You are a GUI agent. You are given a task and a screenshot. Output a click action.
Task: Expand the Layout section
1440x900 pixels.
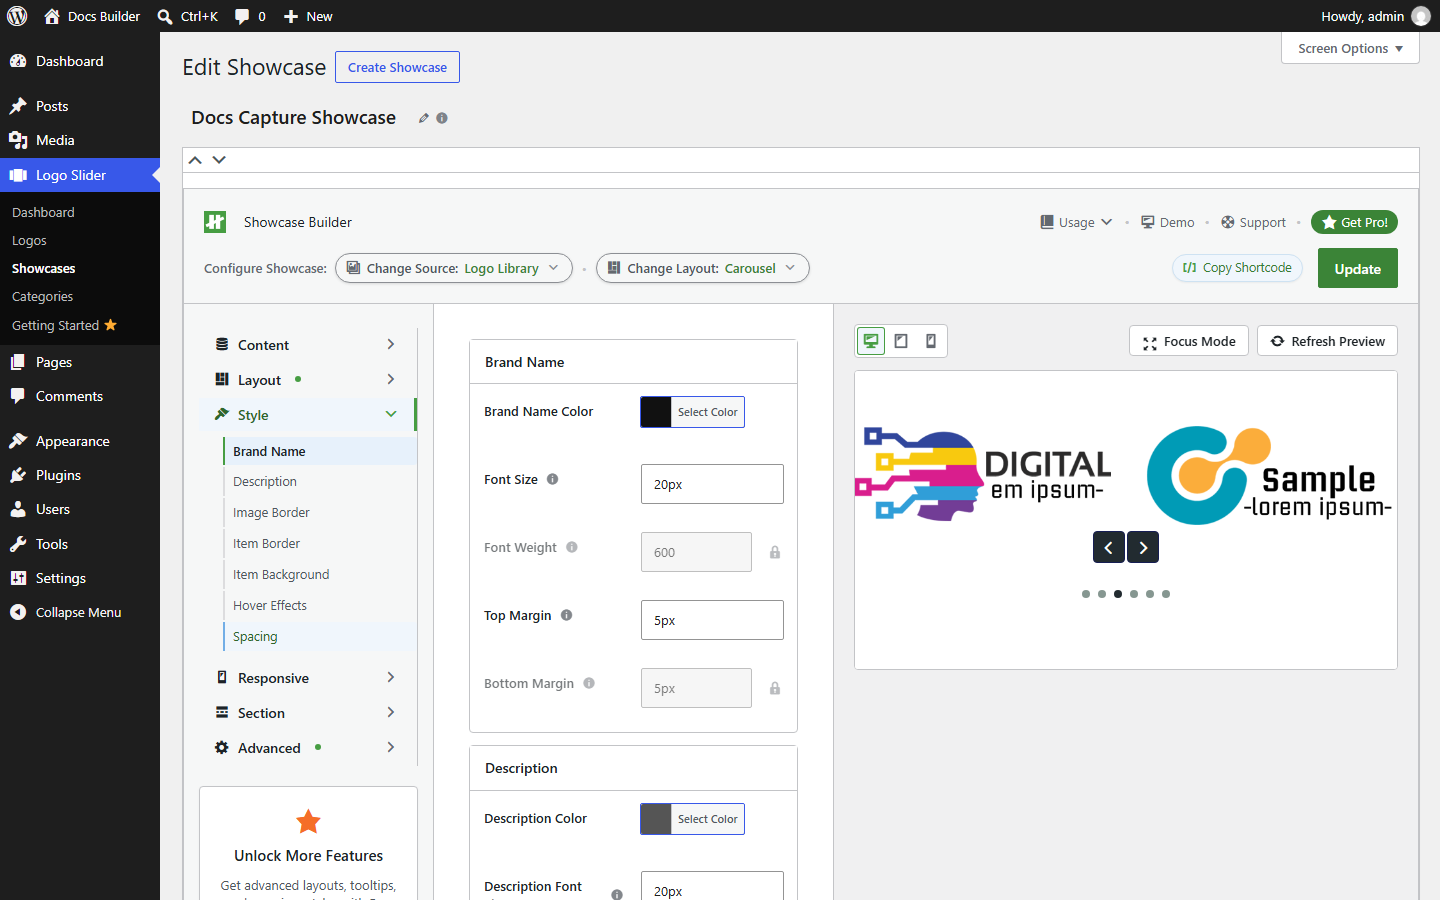[306, 380]
